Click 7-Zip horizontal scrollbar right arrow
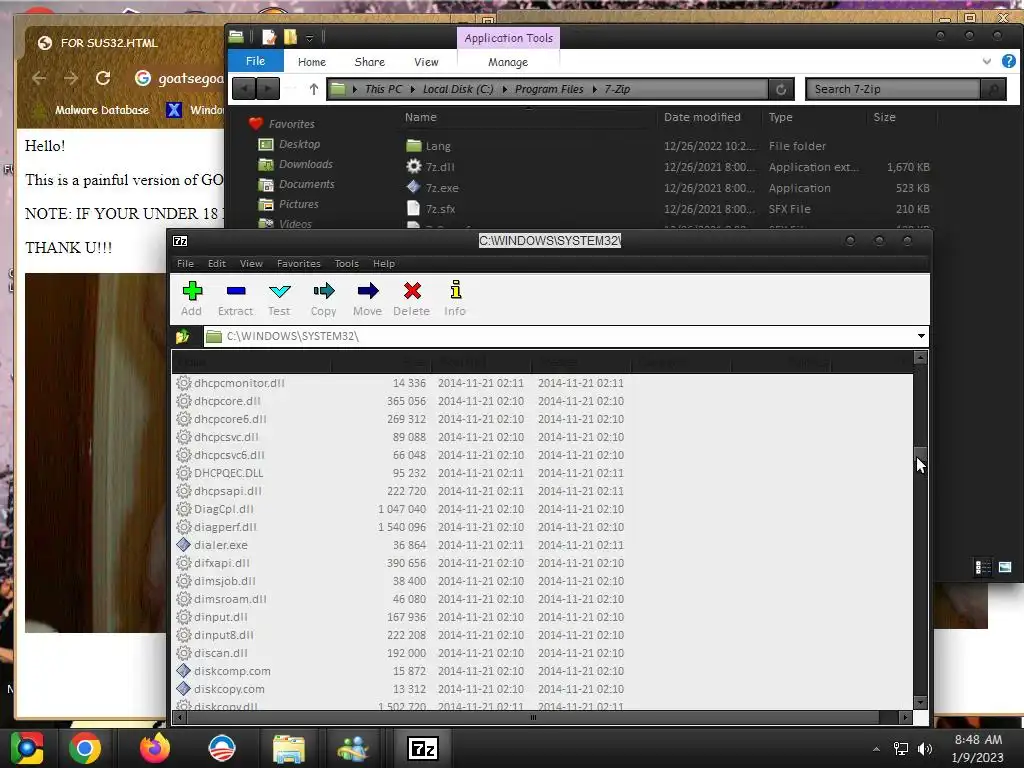Screen dimensions: 1024x768 tap(904, 717)
